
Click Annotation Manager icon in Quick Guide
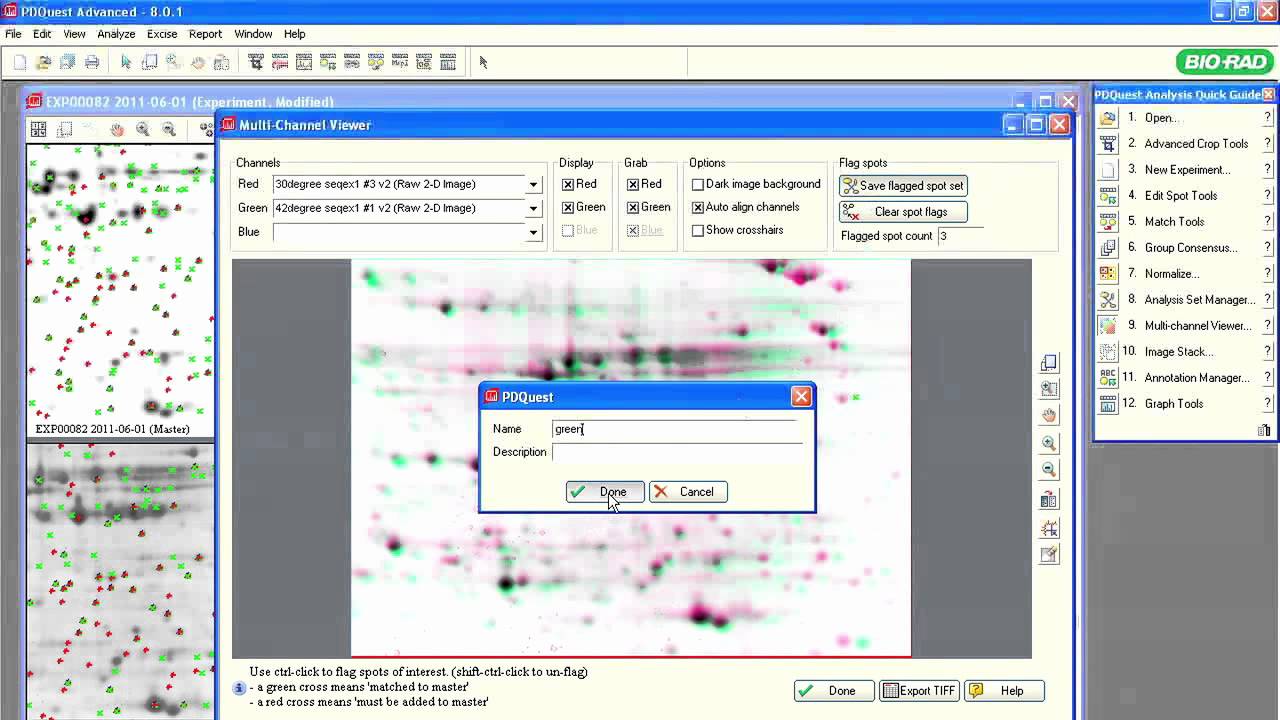point(1108,378)
